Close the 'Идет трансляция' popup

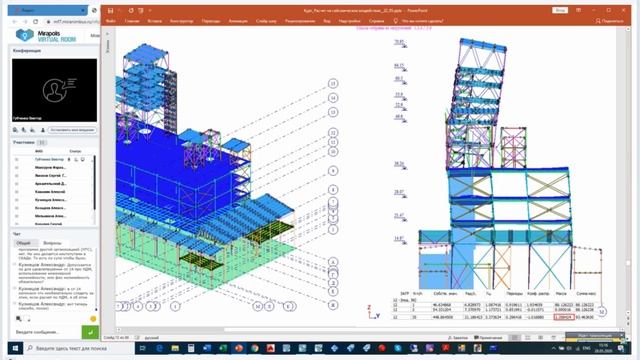tap(621, 335)
